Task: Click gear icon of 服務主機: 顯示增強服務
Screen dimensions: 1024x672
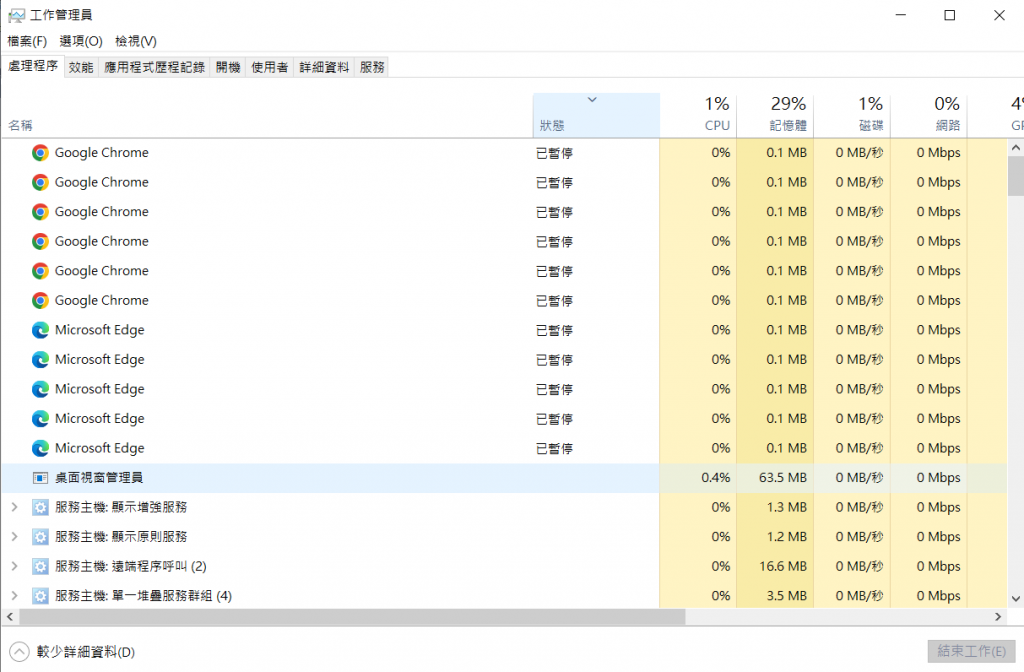Action: point(40,507)
